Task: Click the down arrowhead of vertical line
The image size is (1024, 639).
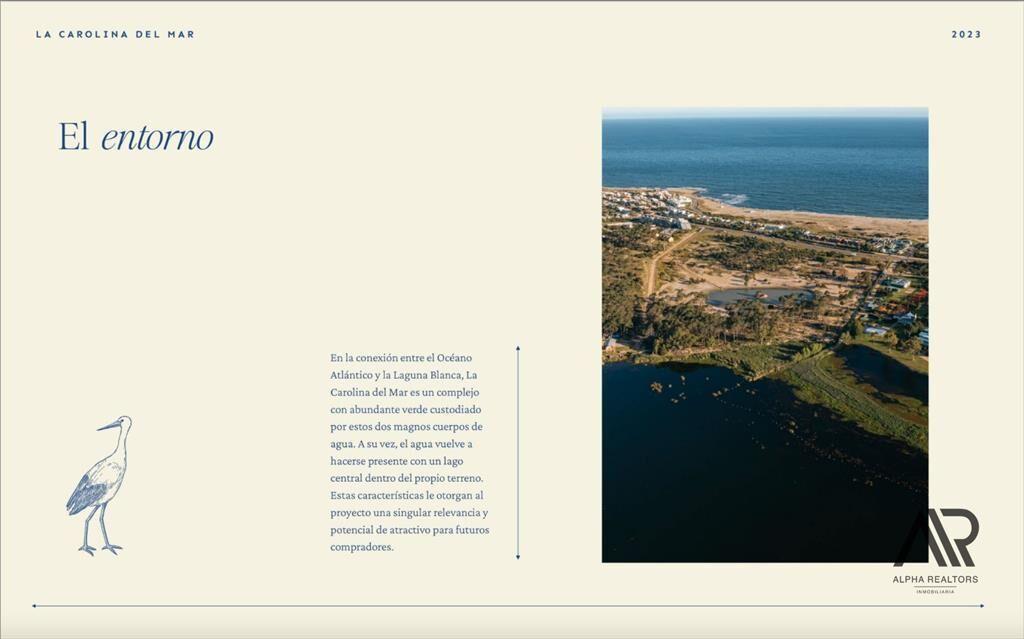Action: 518,556
